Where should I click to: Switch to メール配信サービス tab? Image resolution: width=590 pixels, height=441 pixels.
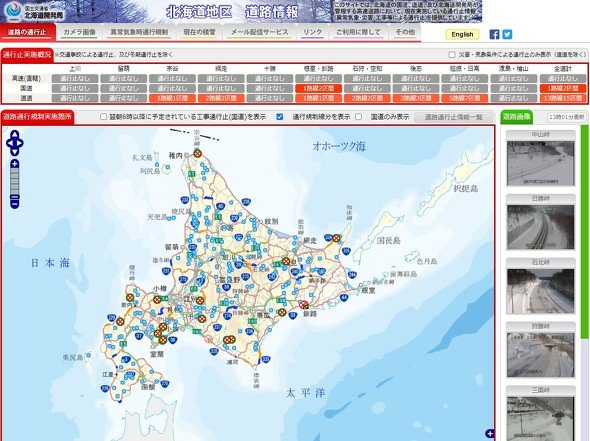tap(259, 32)
